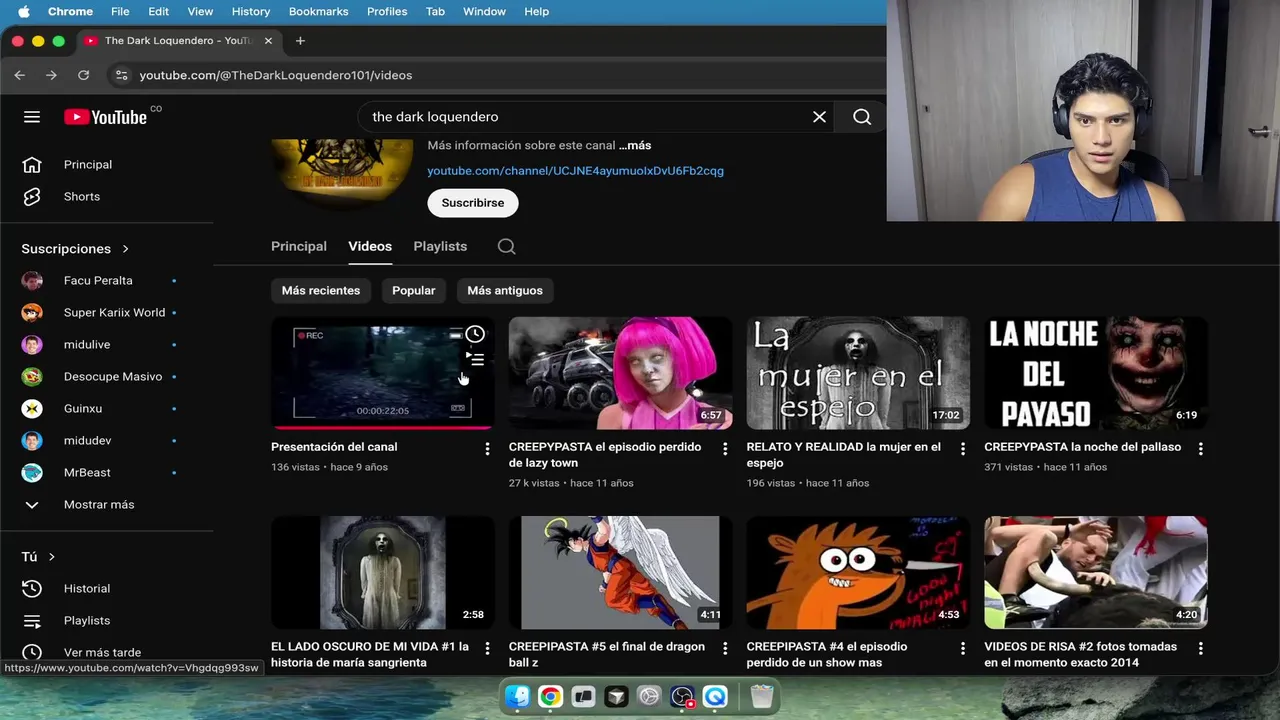Go back with browser back arrow
This screenshot has height=720, width=1280.
(x=20, y=75)
